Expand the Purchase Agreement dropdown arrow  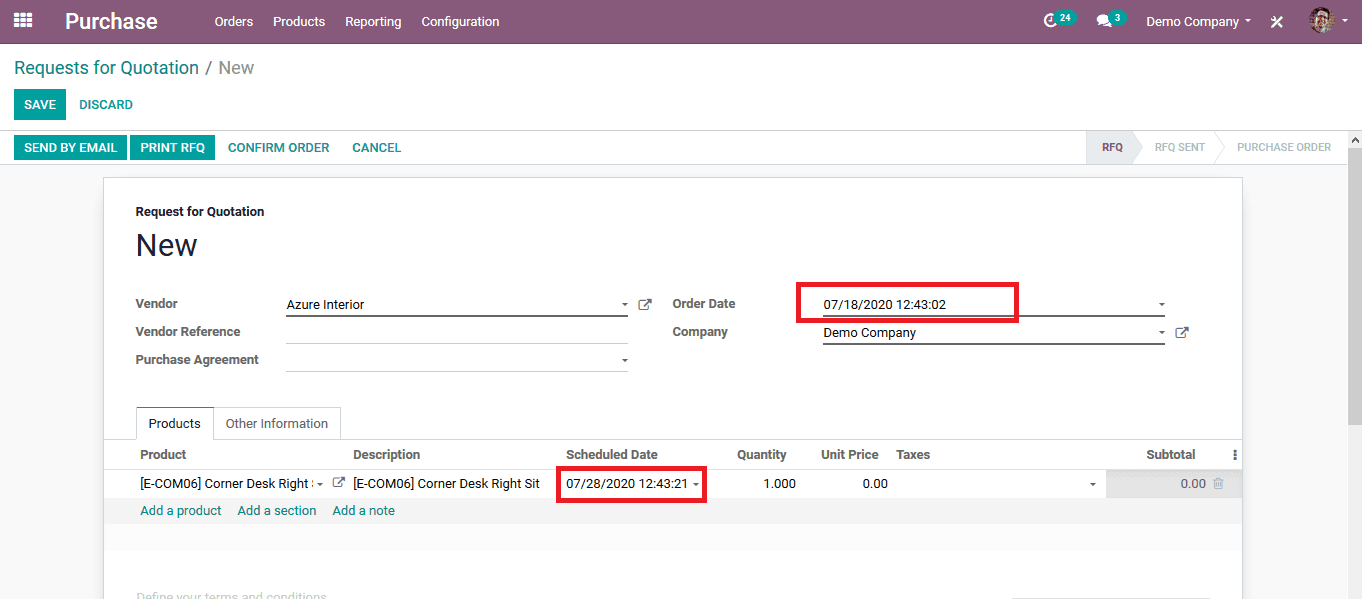click(624, 360)
